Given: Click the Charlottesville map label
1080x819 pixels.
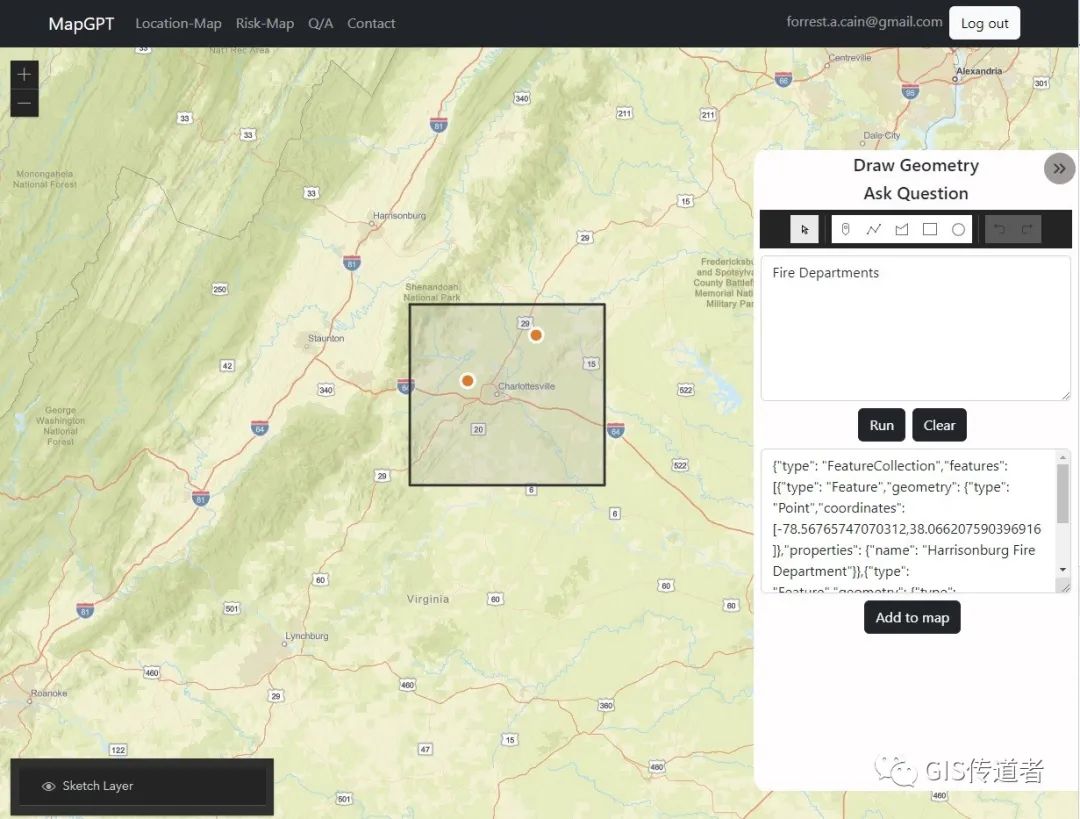Looking at the screenshot, I should [526, 386].
